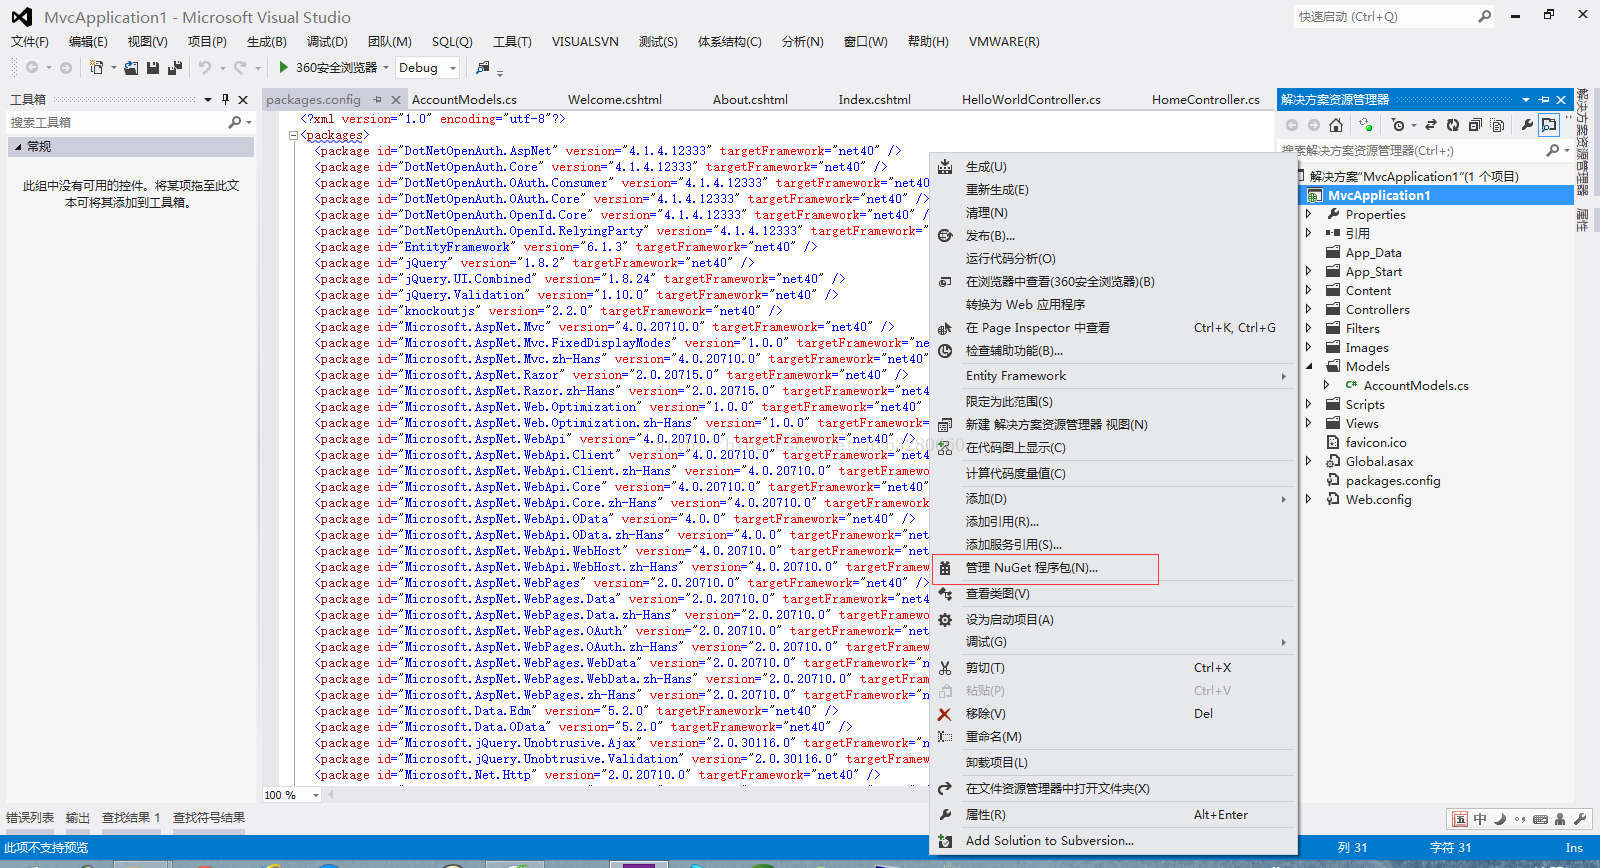Open the 调试(D) menu in menu bar
The width and height of the screenshot is (1600, 868).
[327, 41]
